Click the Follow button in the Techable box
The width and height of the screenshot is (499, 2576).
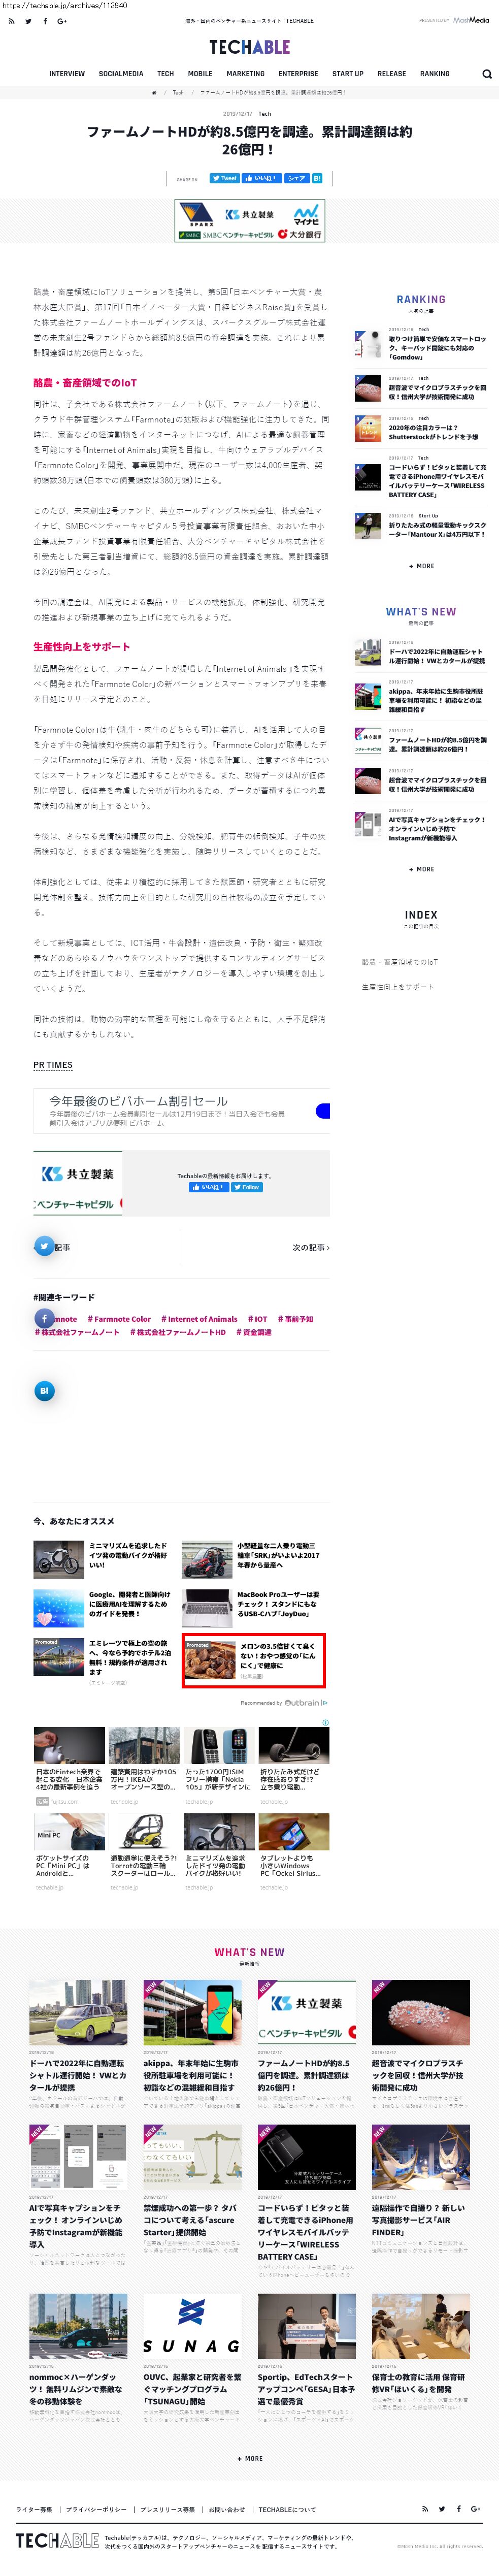click(247, 1187)
